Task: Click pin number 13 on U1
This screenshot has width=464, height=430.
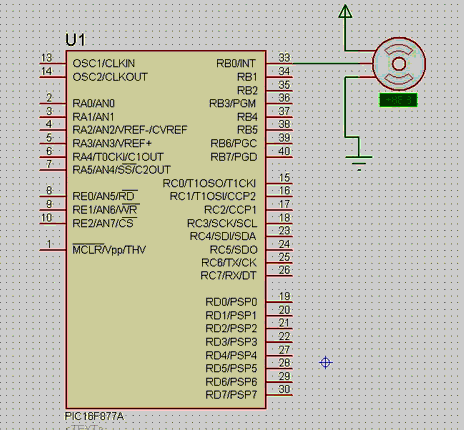Action: tap(47, 58)
